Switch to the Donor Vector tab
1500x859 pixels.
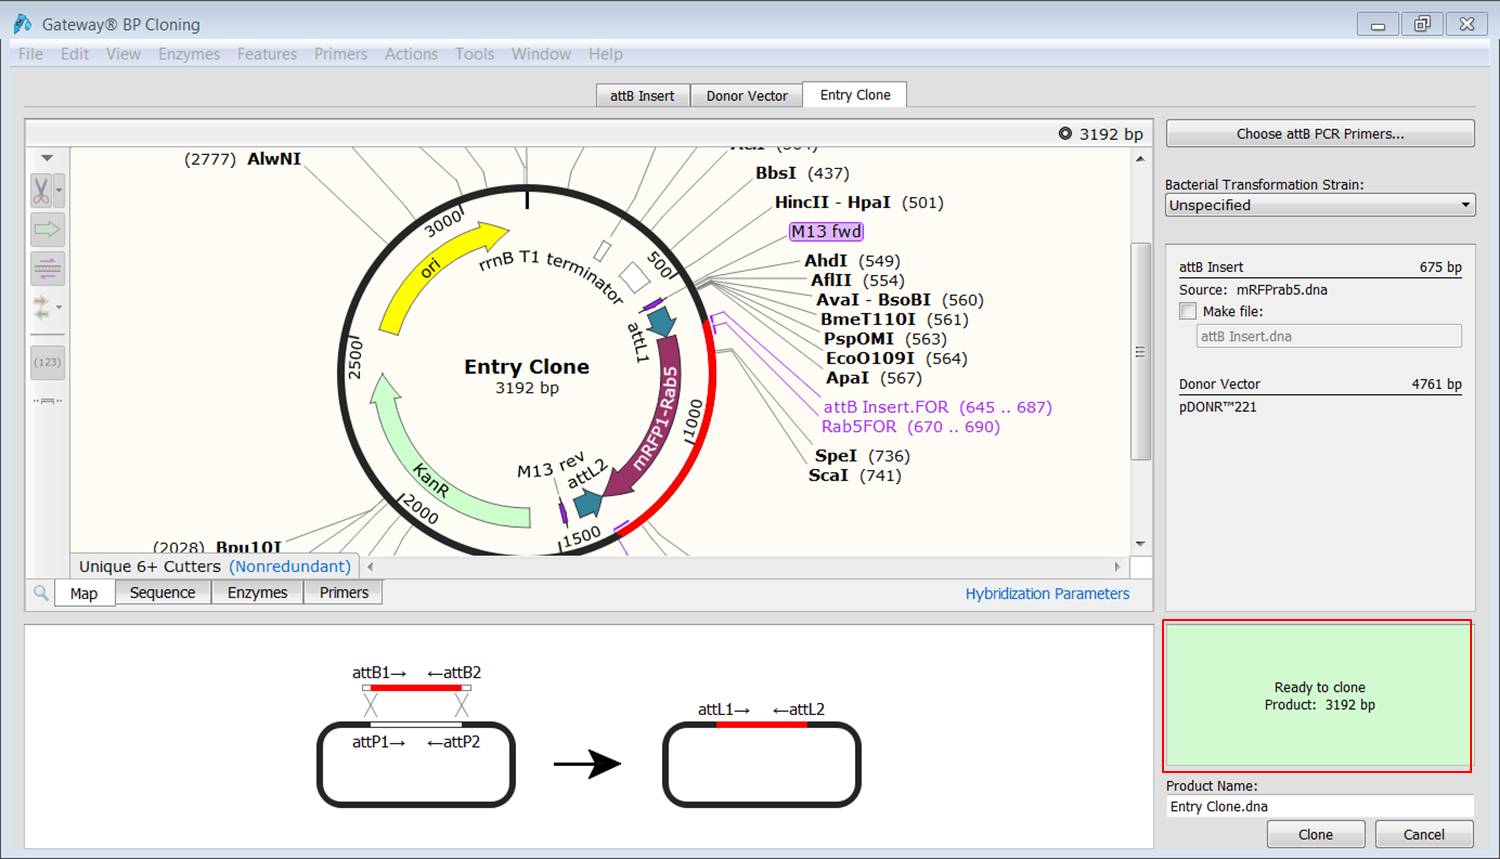point(747,96)
